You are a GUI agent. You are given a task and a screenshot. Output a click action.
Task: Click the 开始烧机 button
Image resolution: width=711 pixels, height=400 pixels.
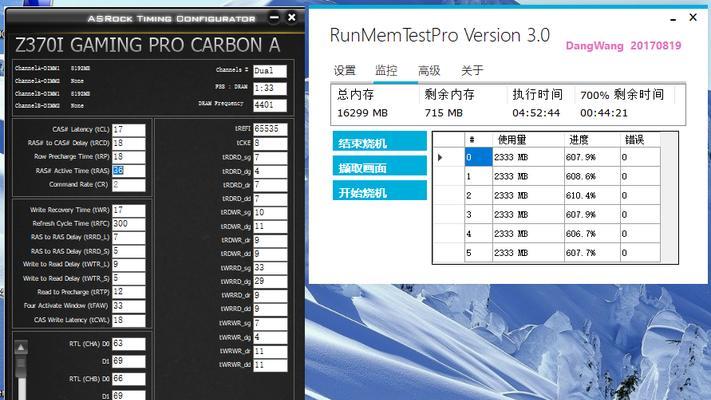(x=380, y=190)
